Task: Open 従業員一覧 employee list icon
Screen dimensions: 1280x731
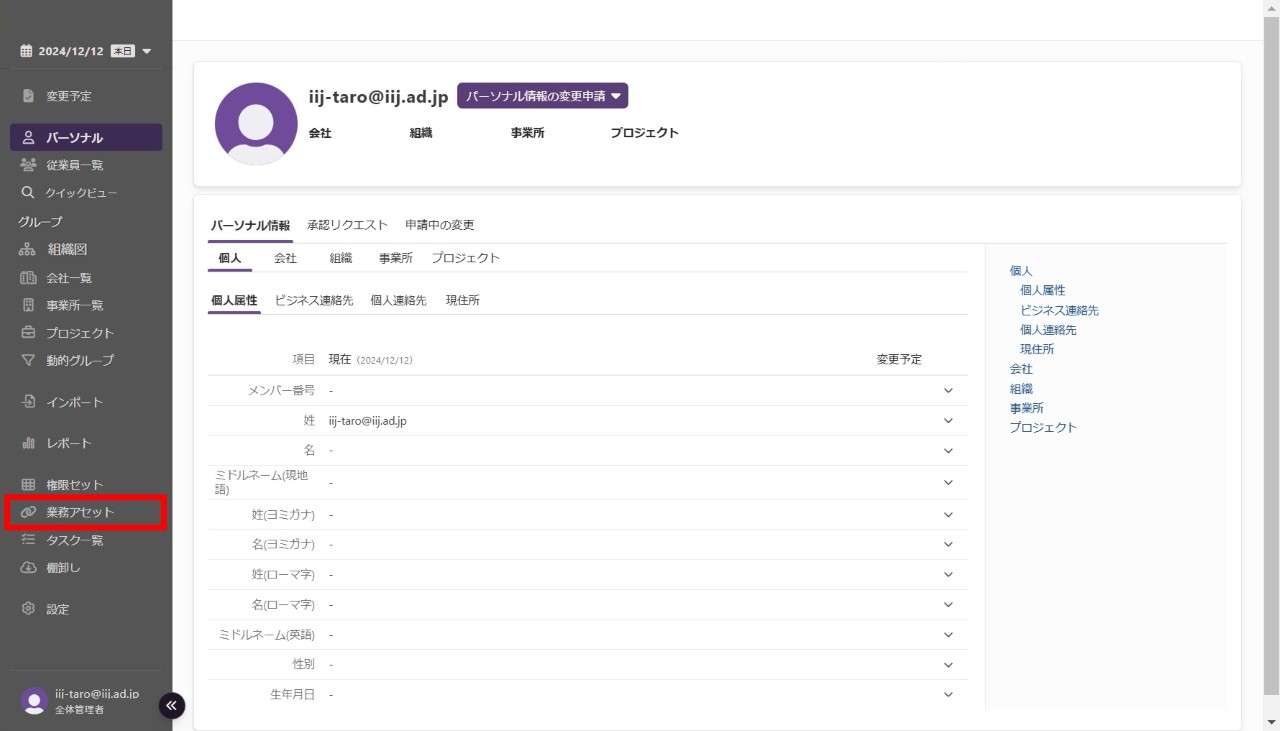Action: (x=28, y=165)
